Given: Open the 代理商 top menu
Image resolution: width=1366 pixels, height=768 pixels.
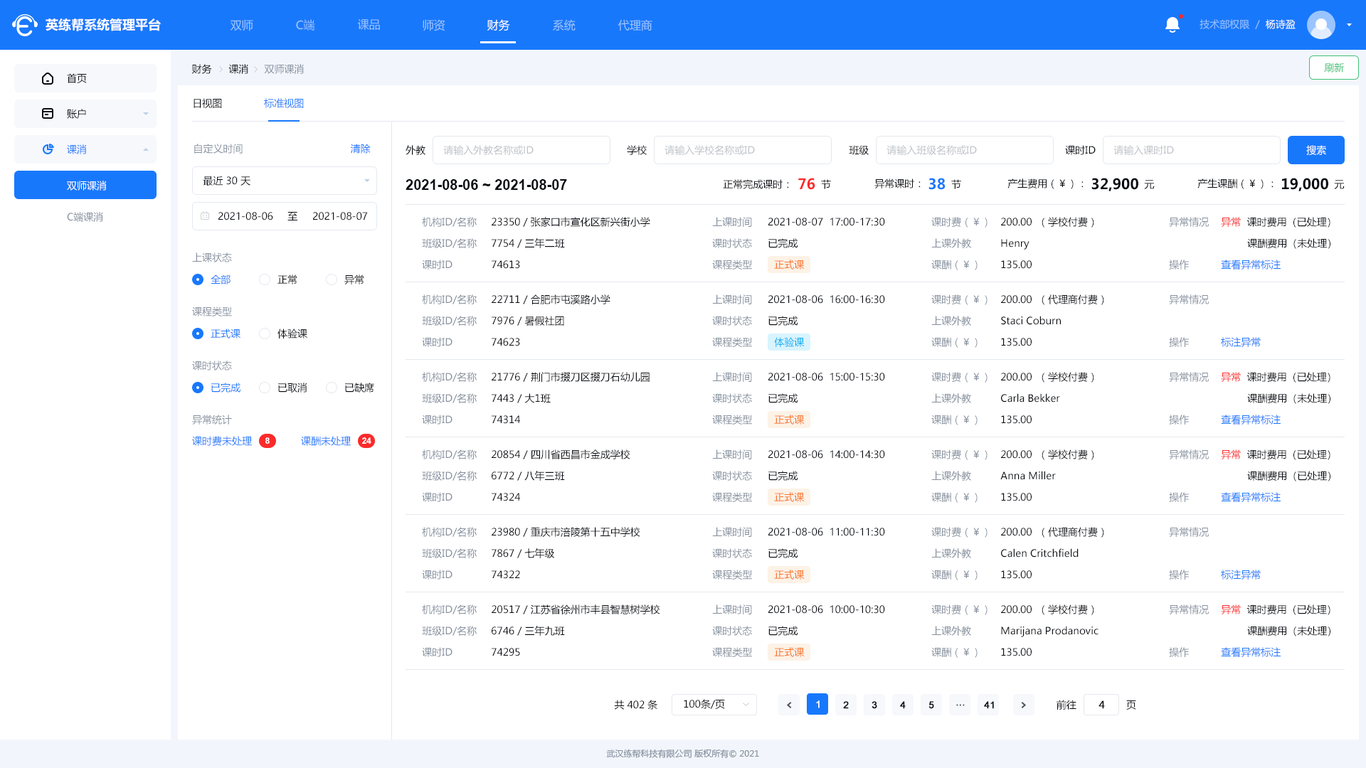Looking at the screenshot, I should [x=635, y=25].
